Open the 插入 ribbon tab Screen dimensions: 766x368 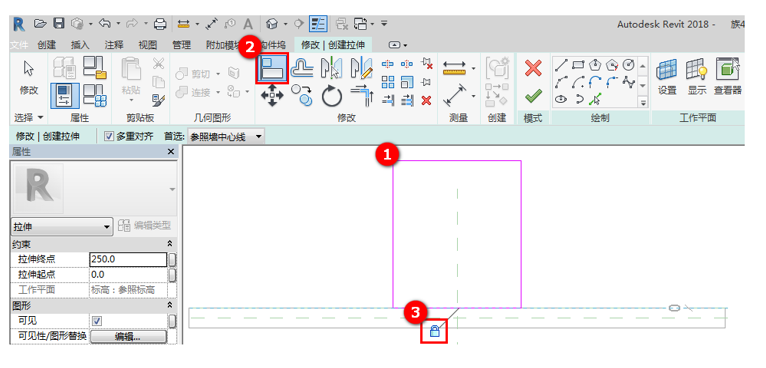pyautogui.click(x=80, y=45)
